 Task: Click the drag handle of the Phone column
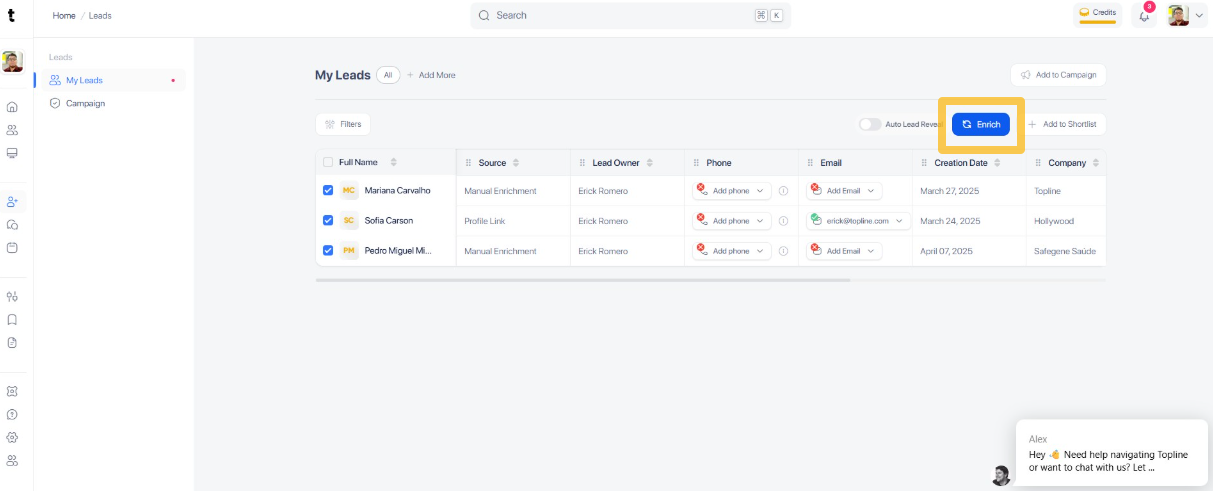[697, 162]
